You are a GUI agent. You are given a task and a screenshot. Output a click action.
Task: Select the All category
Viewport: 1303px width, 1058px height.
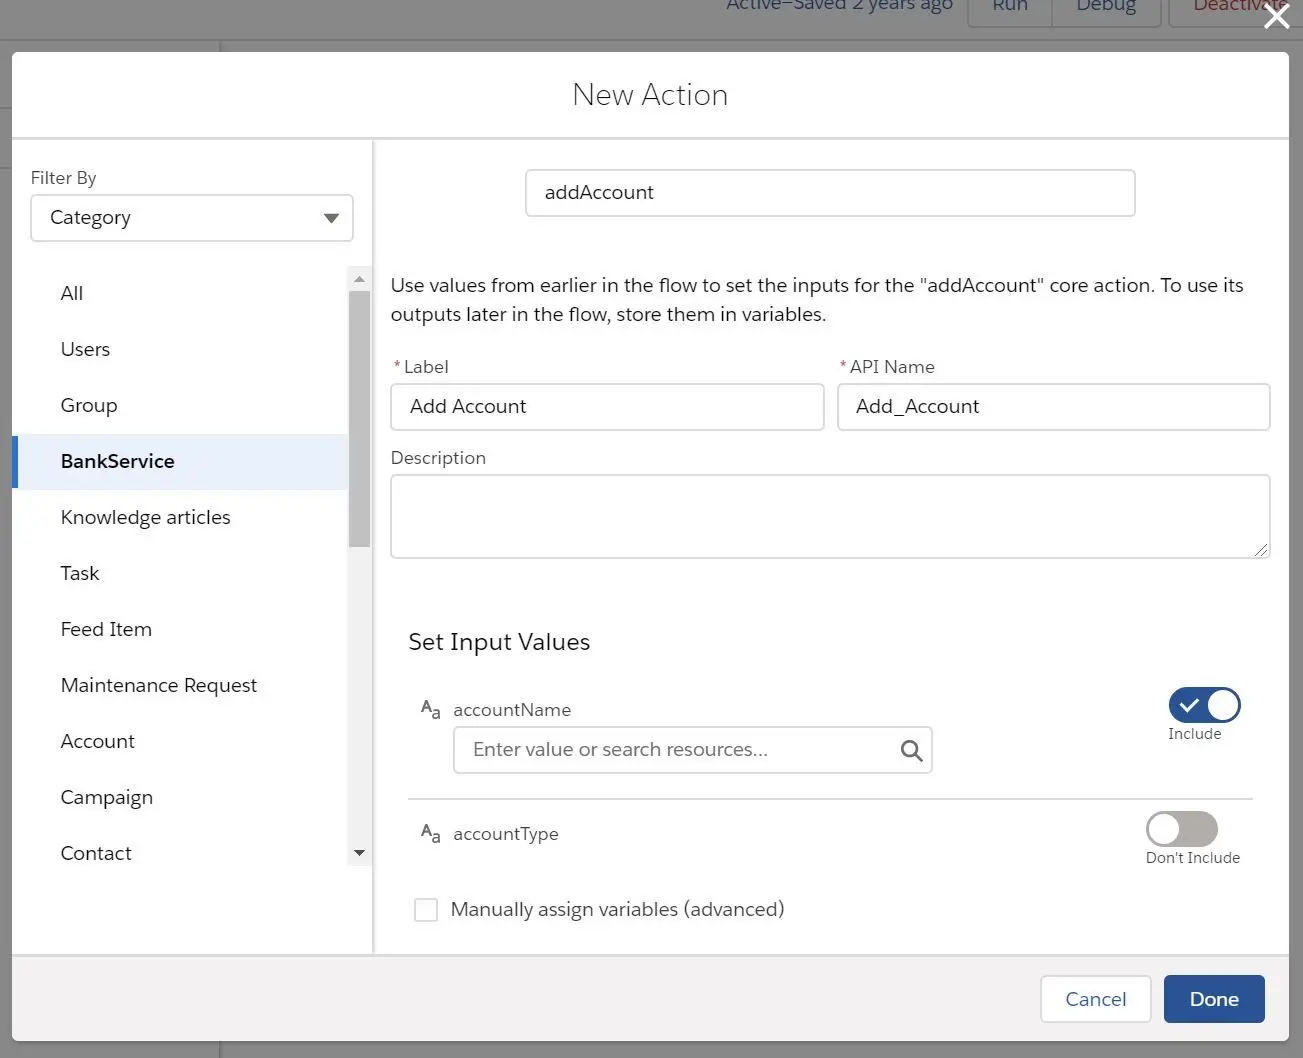(x=180, y=293)
